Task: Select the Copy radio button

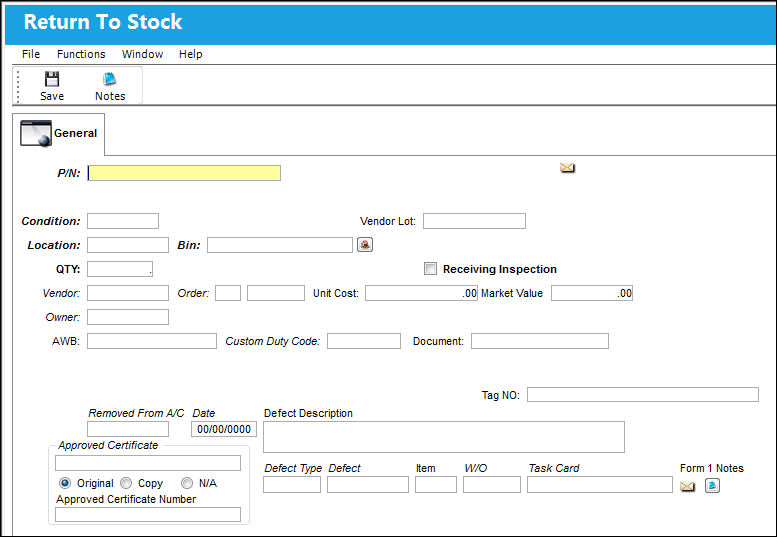Action: pos(126,483)
